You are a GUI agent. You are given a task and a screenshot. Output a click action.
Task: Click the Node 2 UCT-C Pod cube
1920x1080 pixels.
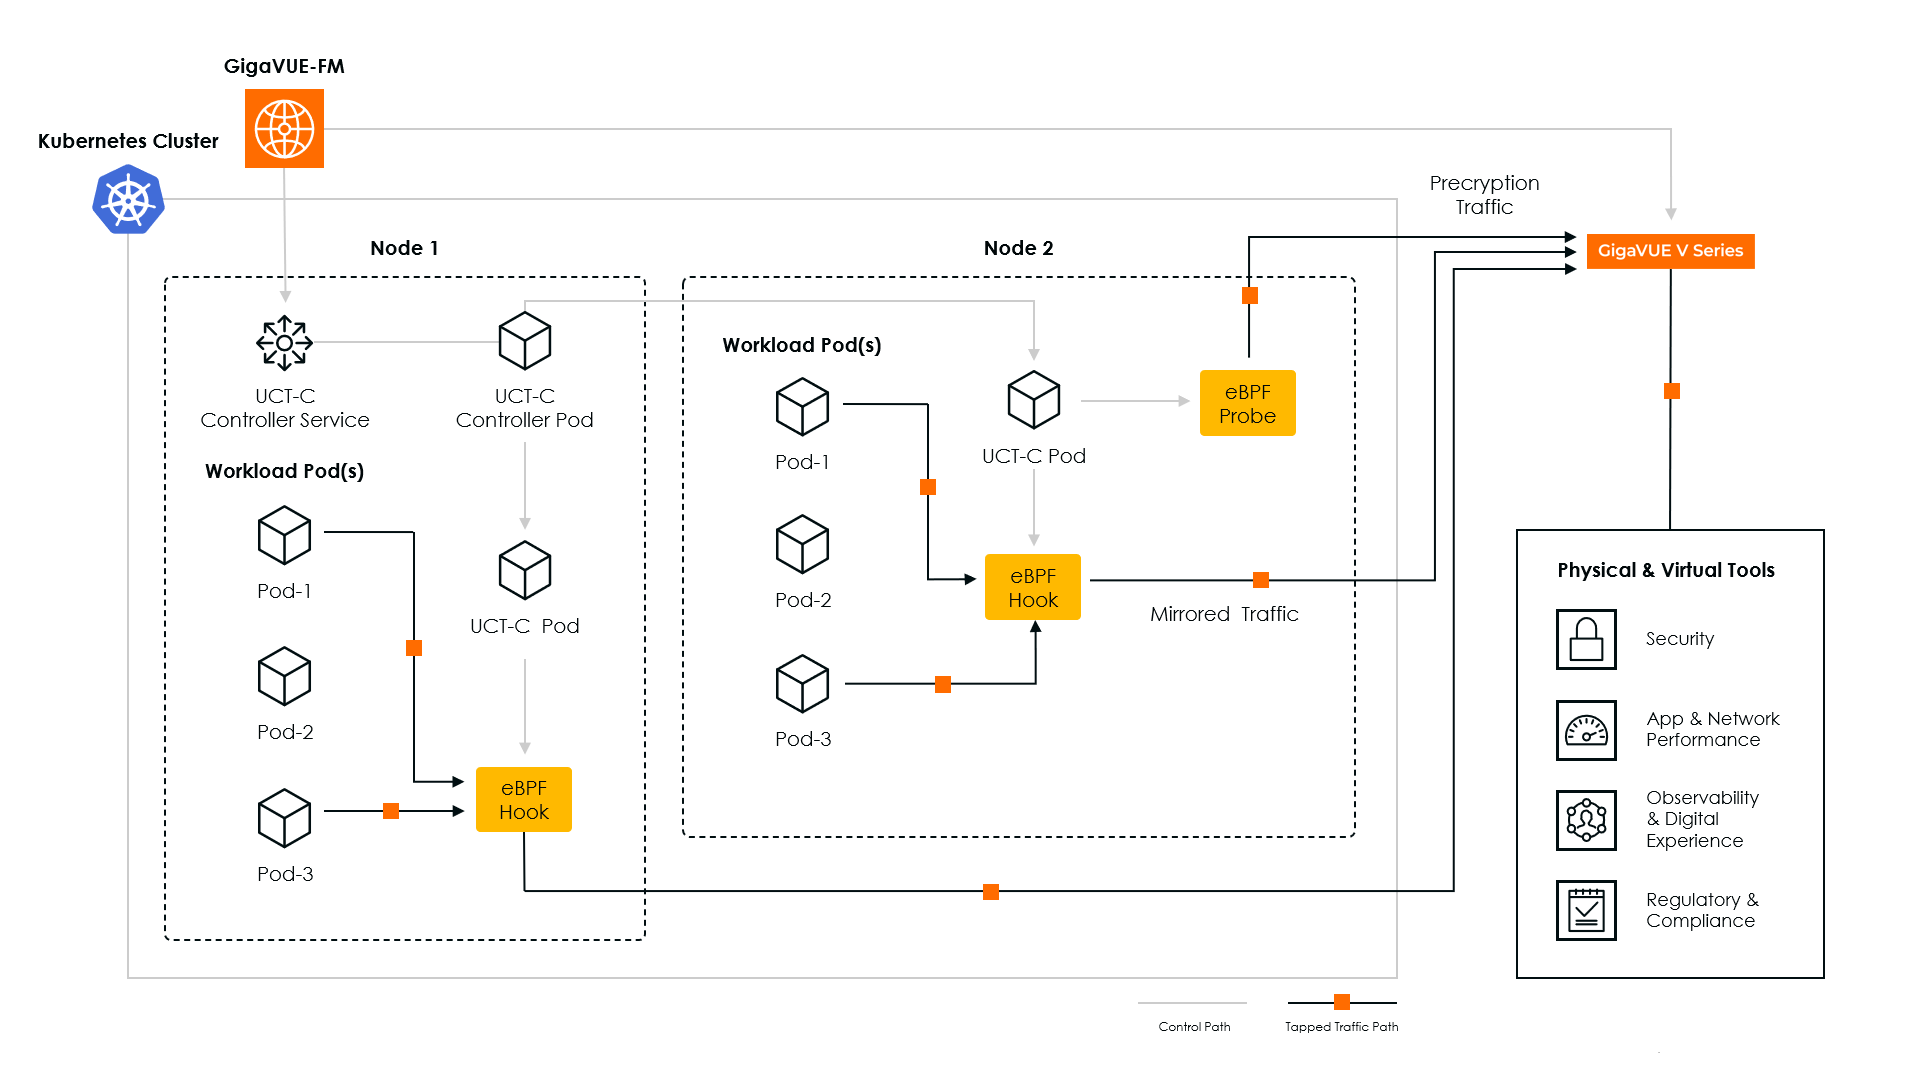1033,400
